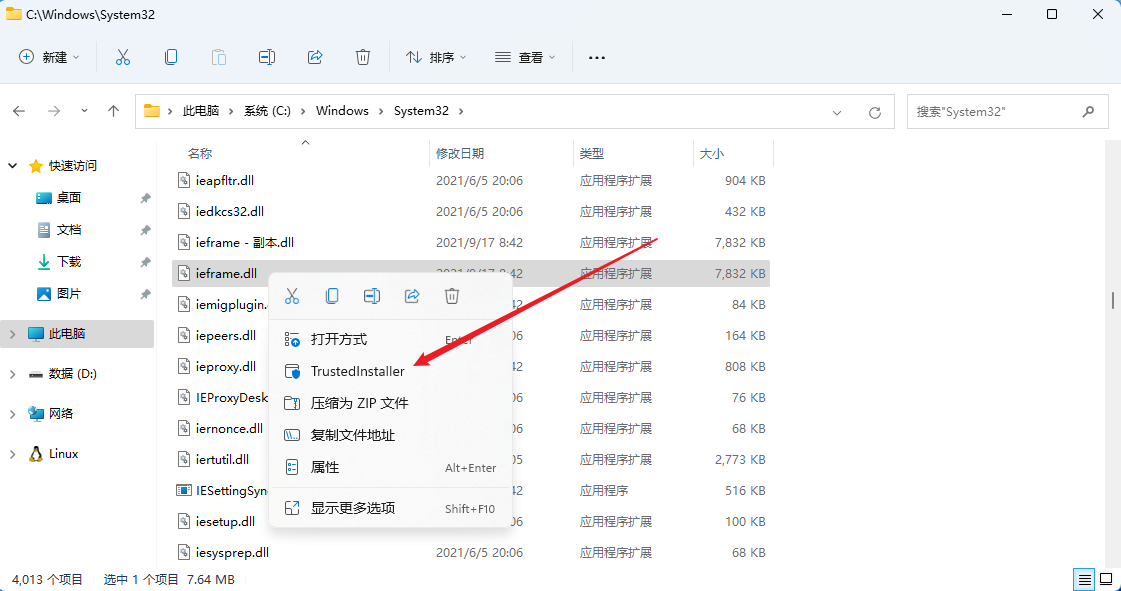Click the Share icon in the toolbar
The image size is (1121, 591).
315,57
